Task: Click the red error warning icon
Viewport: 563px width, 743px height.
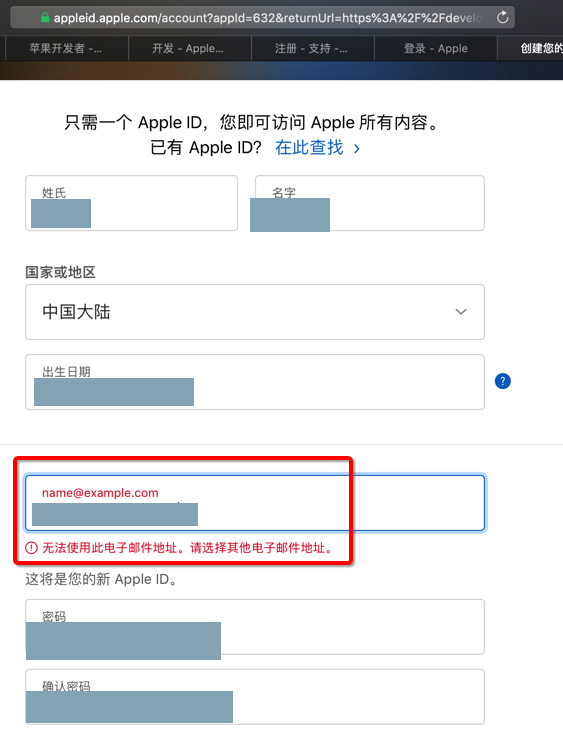Action: coord(31,548)
